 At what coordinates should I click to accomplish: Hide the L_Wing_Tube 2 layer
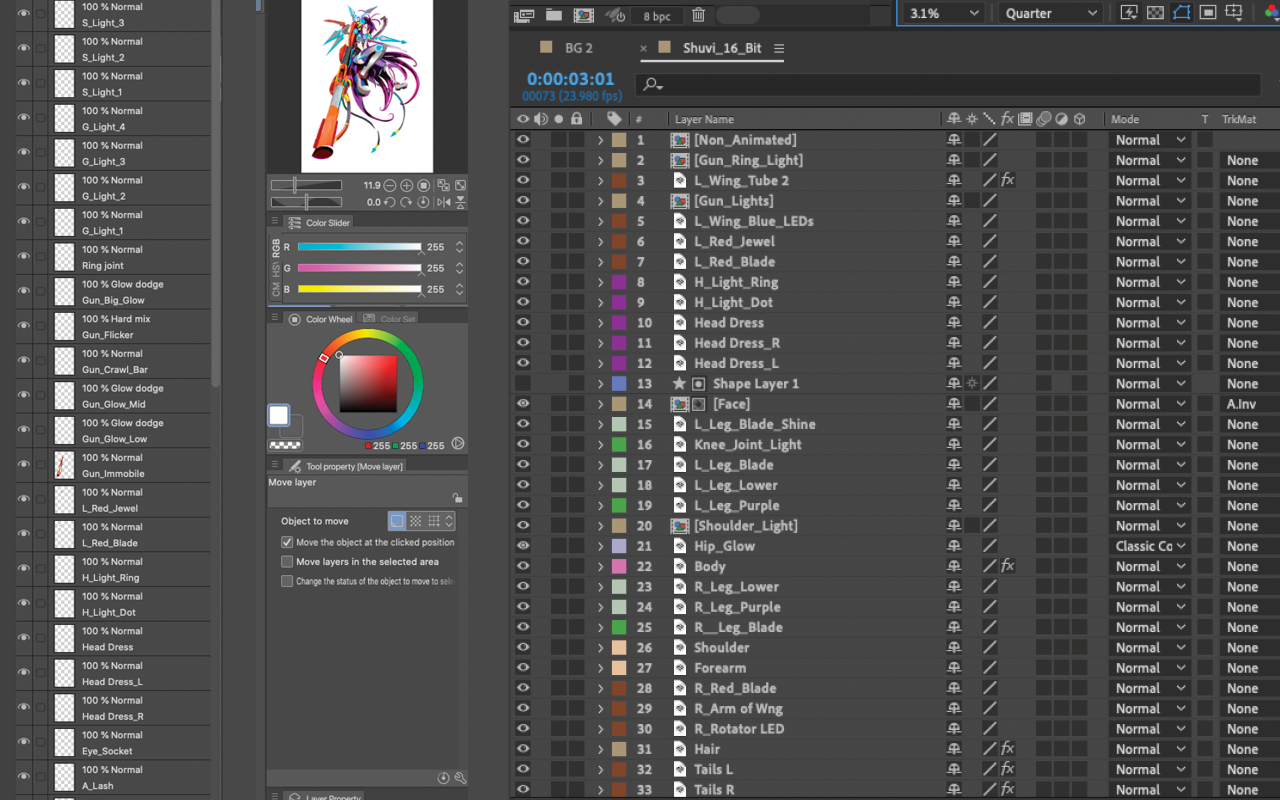522,181
